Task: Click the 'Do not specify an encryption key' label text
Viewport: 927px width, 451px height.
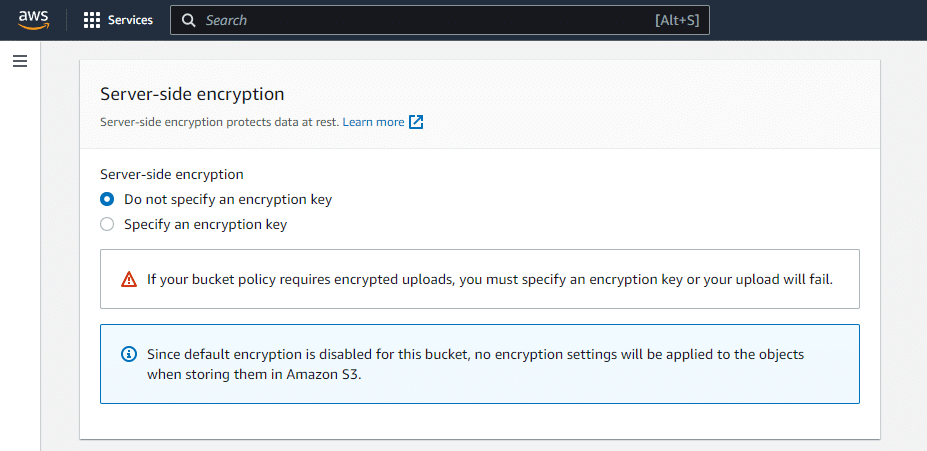Action: point(228,199)
